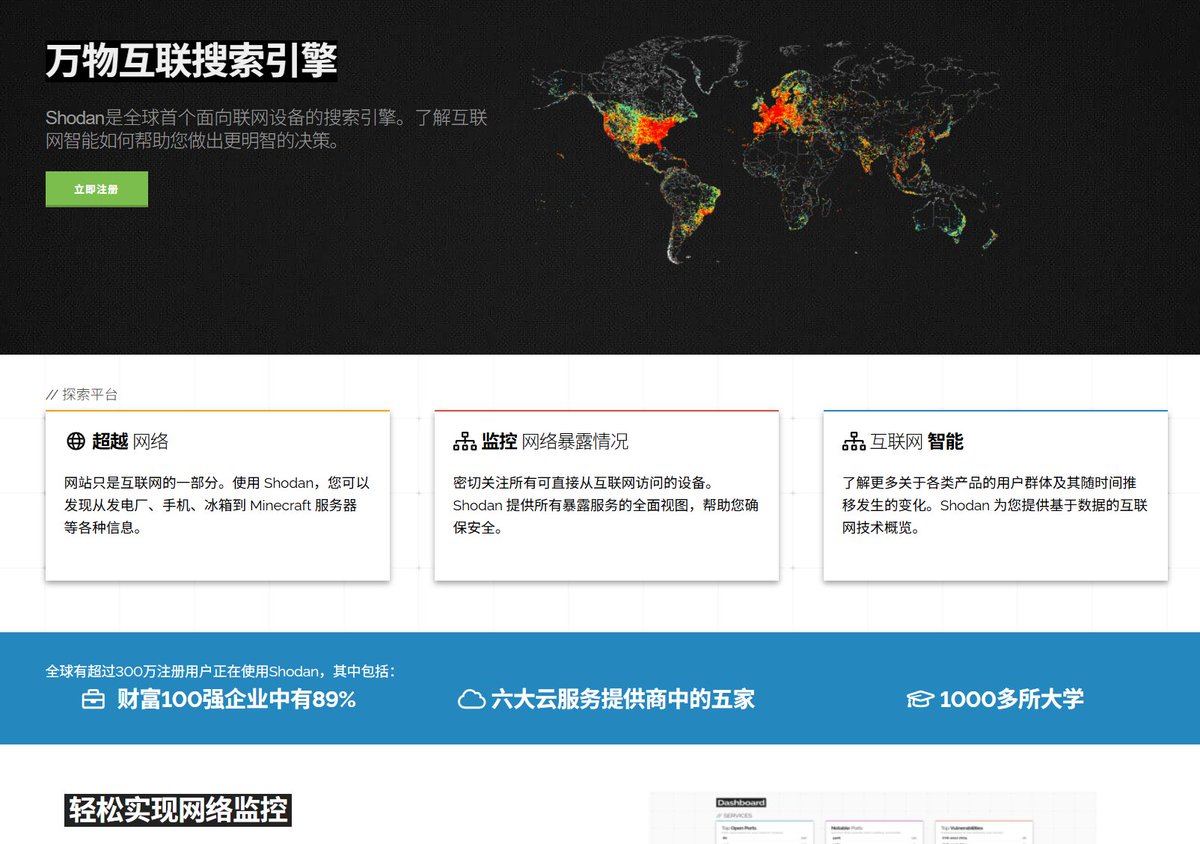Click the 六大云服务提供商中的五家 text
Viewport: 1200px width, 844px height.
pos(623,699)
